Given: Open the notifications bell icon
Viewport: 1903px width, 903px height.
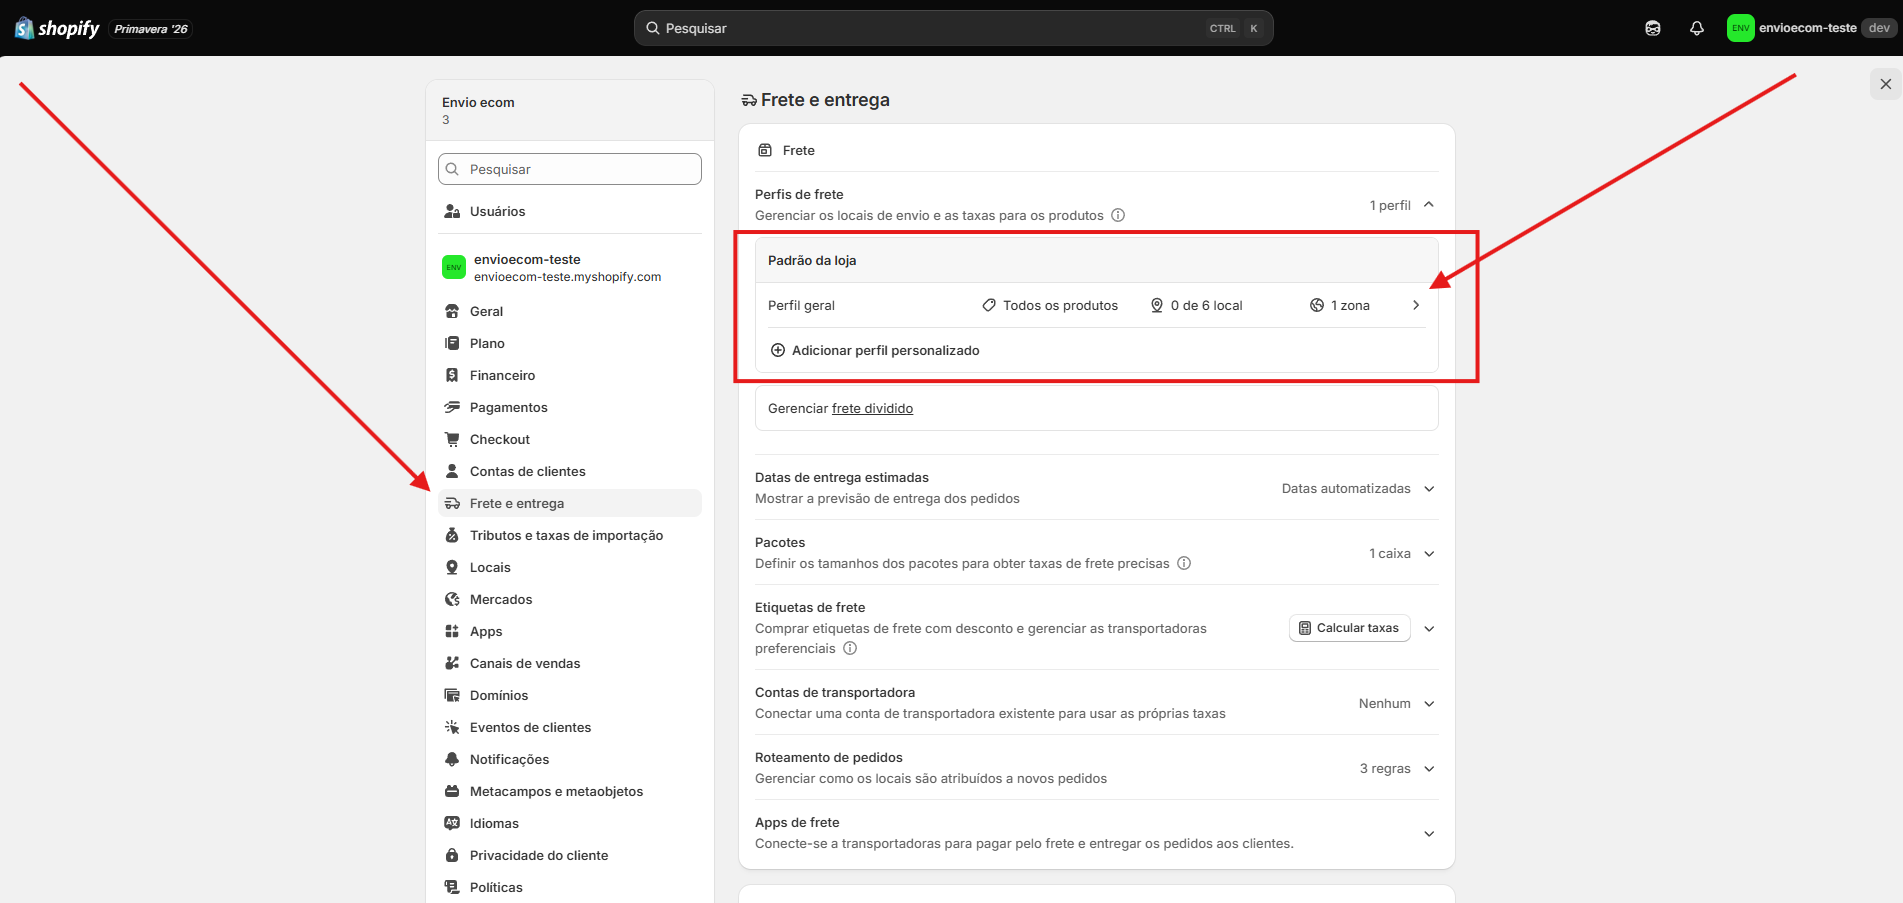Looking at the screenshot, I should coord(1697,28).
